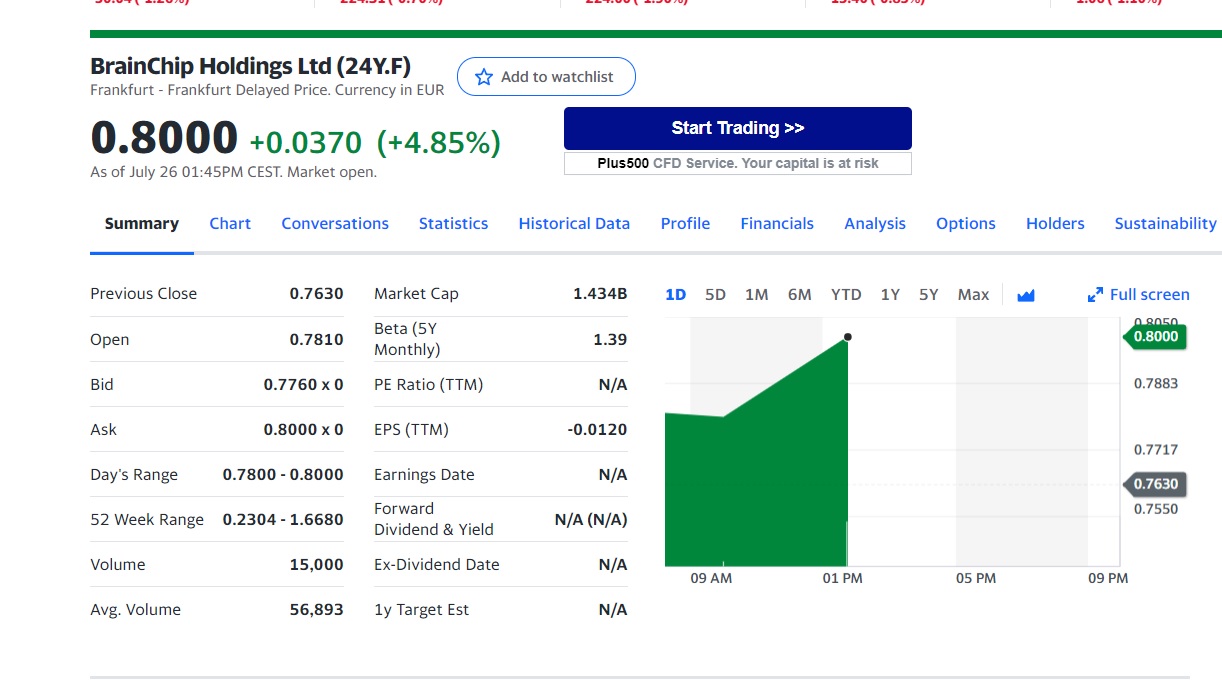1222x680 pixels.
Task: Set chart range to YTD
Action: pyautogui.click(x=846, y=295)
